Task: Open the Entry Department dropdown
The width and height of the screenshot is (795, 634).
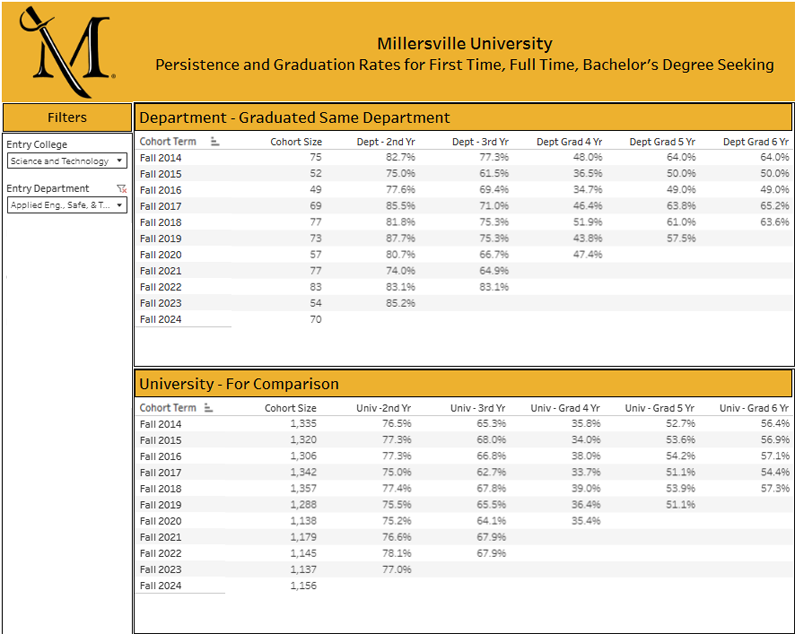Action: [67, 205]
